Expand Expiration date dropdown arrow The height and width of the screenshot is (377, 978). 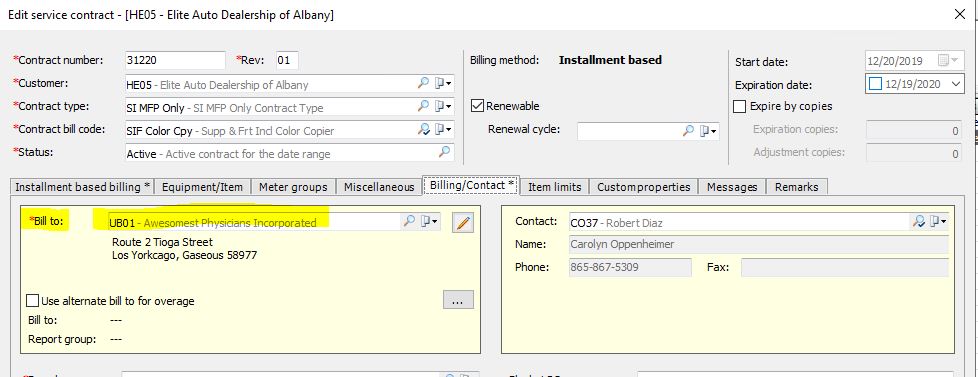[956, 84]
